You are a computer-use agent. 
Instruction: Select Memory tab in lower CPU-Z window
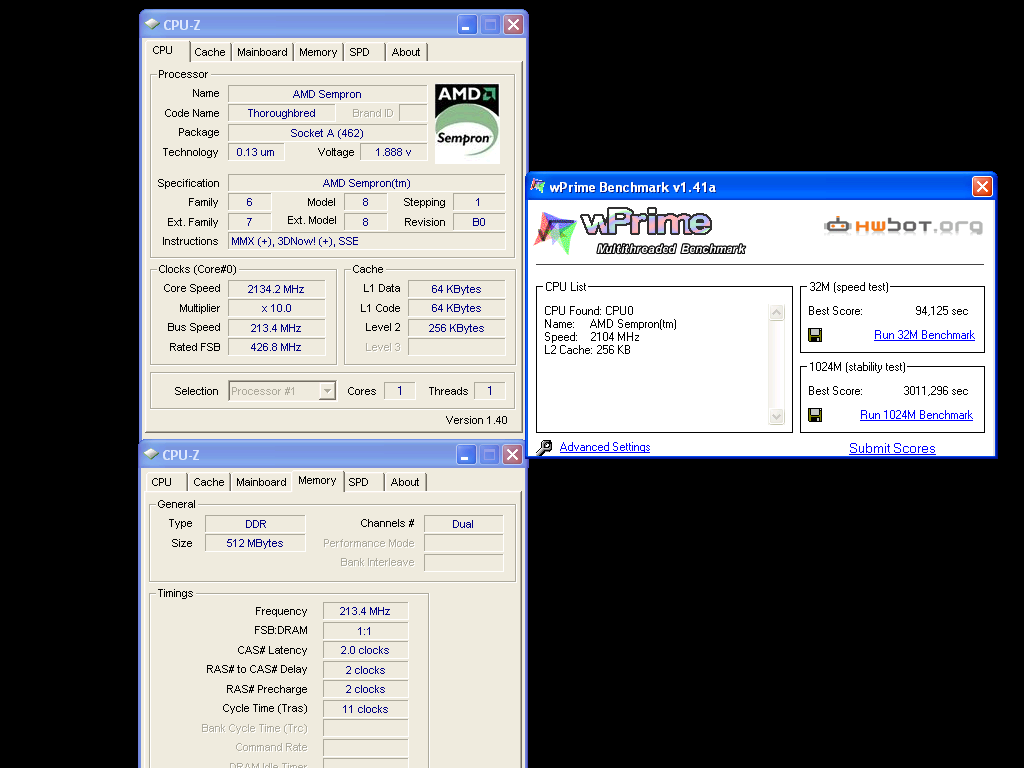pos(317,480)
